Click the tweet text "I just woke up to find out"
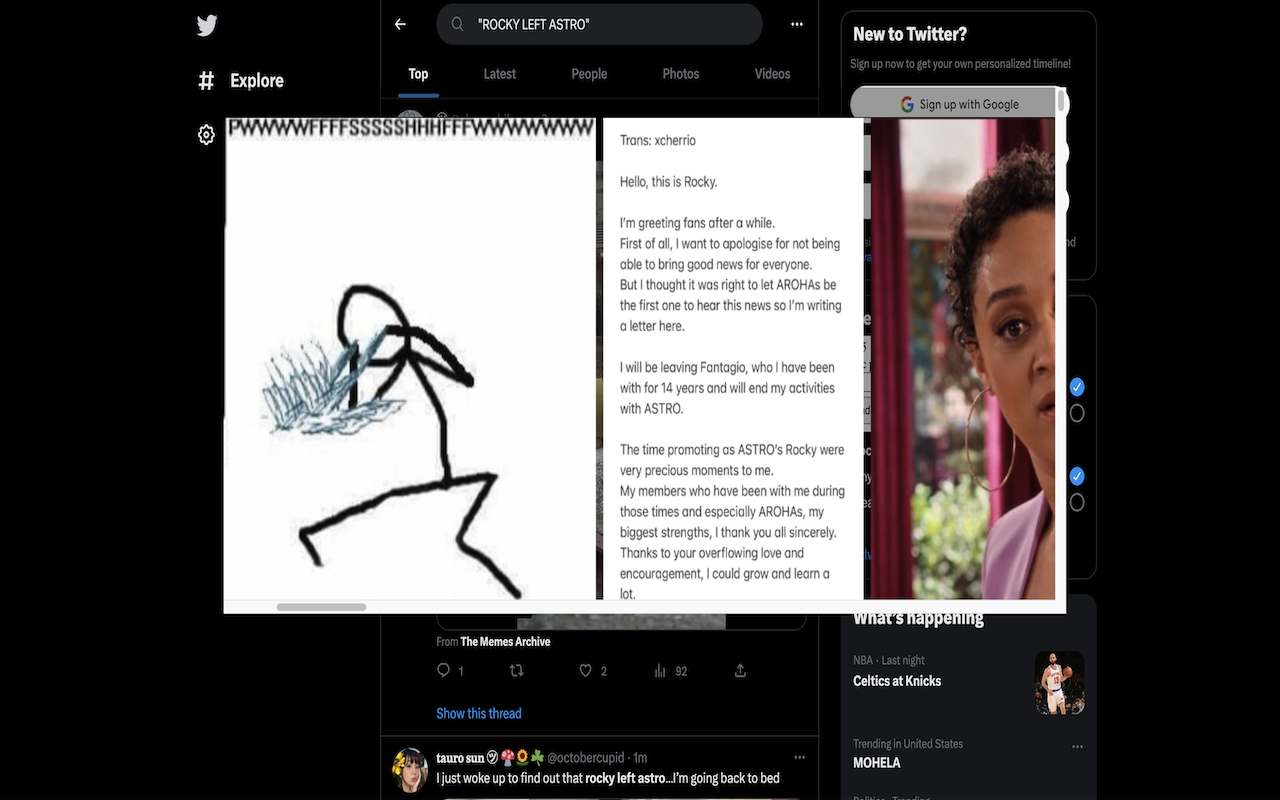Viewport: 1280px width, 800px height. [x=509, y=778]
